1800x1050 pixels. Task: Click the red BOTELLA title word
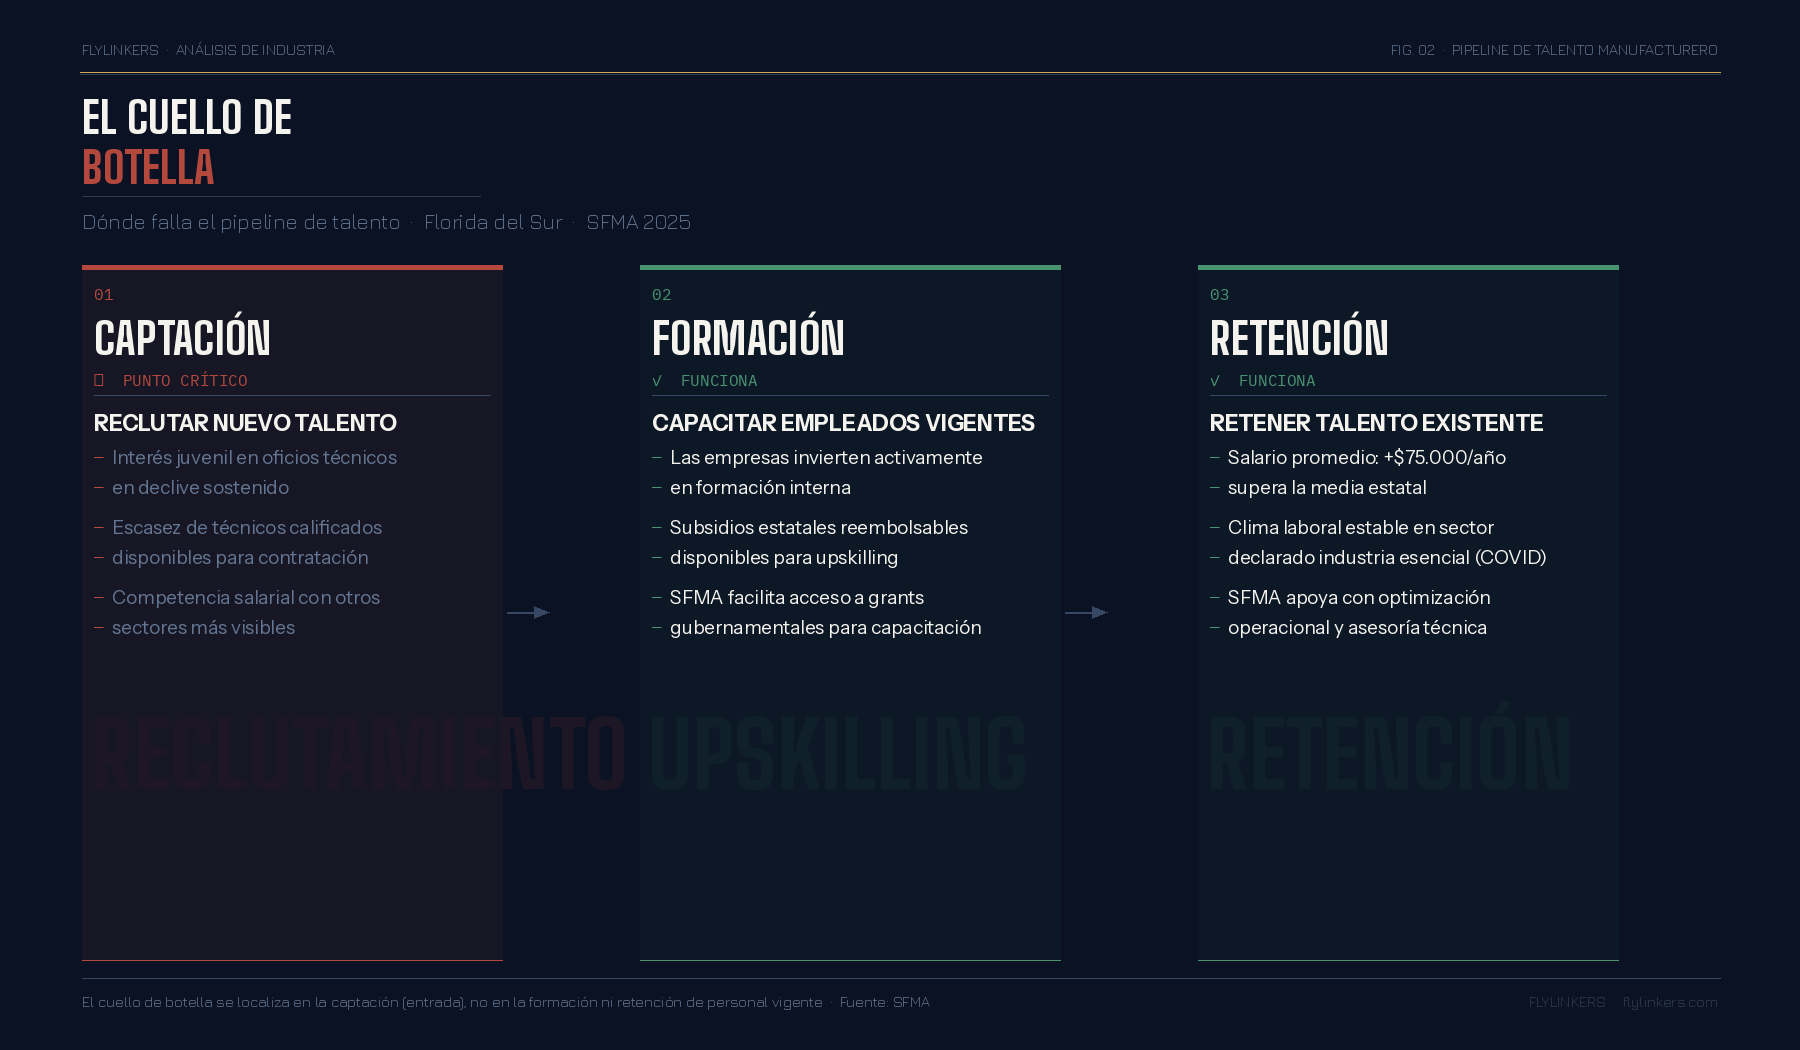click(x=148, y=168)
